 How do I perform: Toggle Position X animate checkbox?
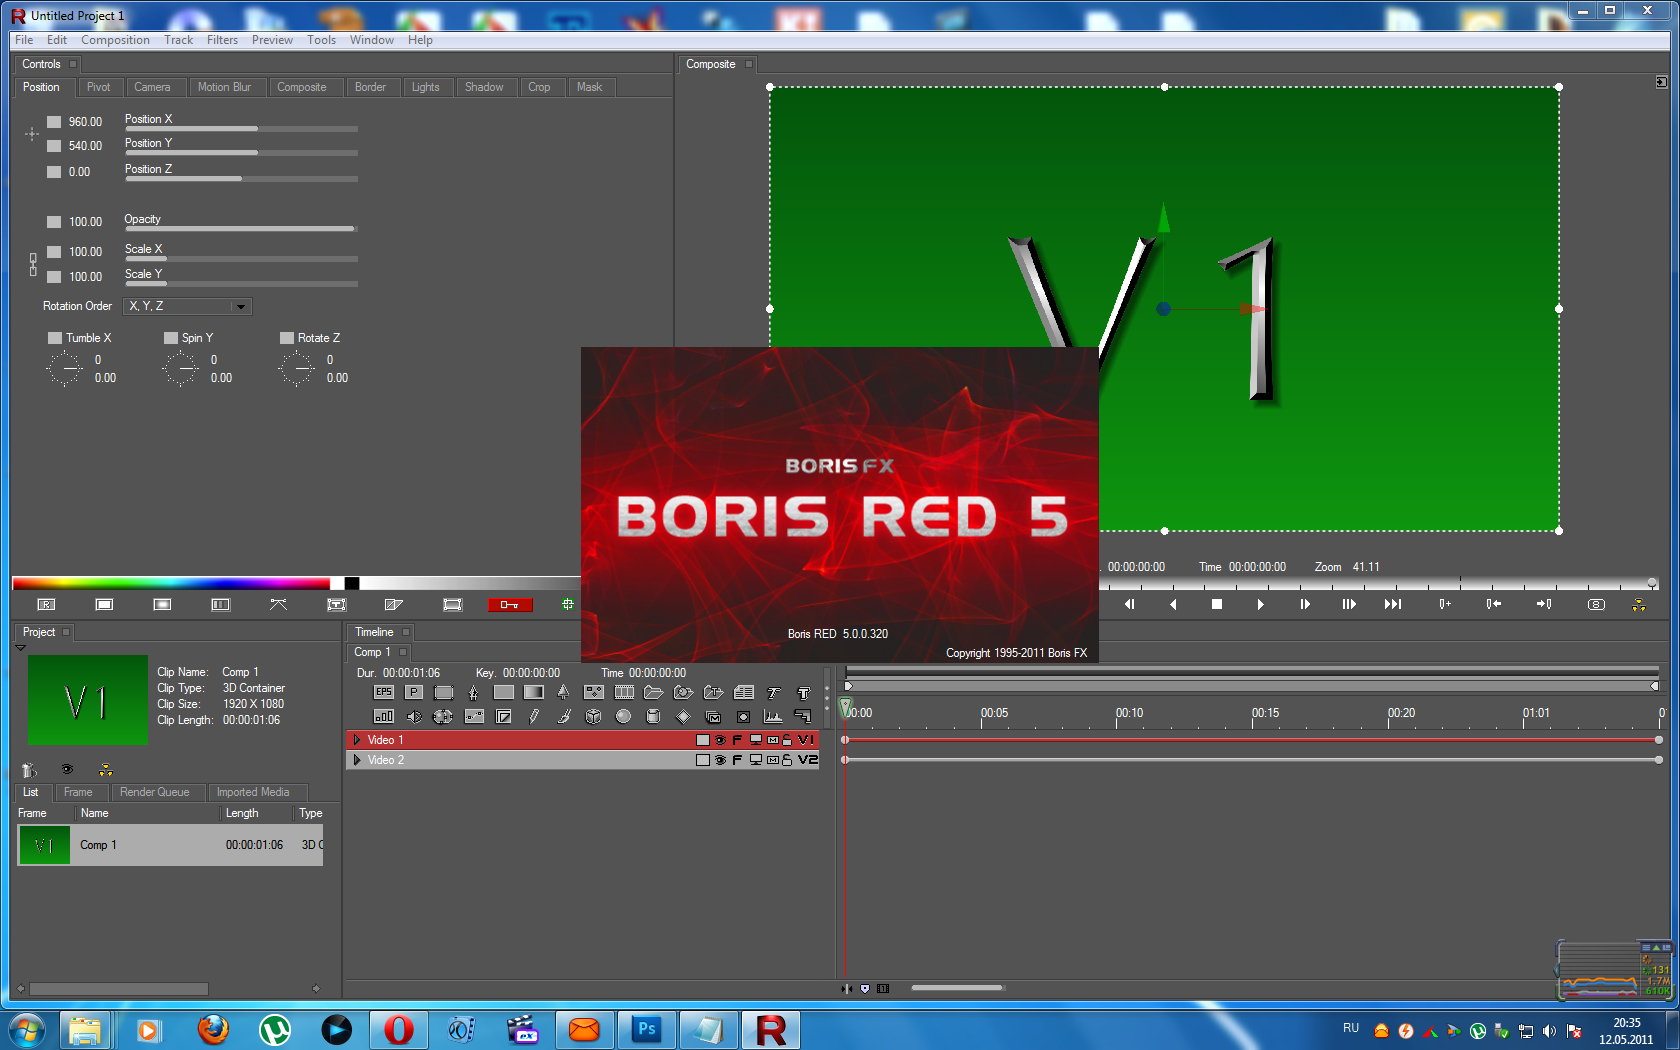[54, 122]
